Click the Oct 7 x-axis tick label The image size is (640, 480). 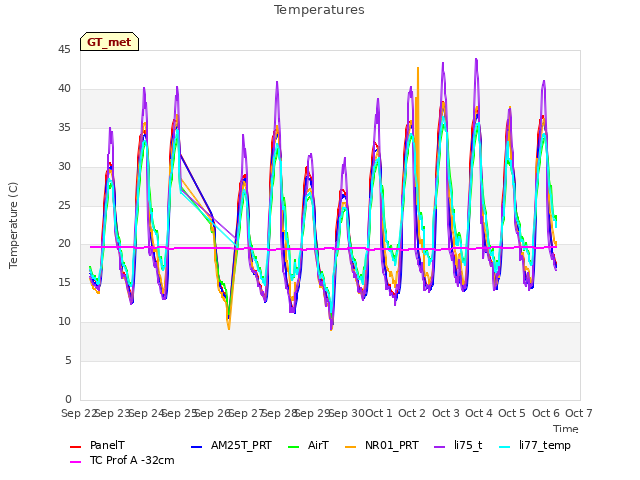579,413
